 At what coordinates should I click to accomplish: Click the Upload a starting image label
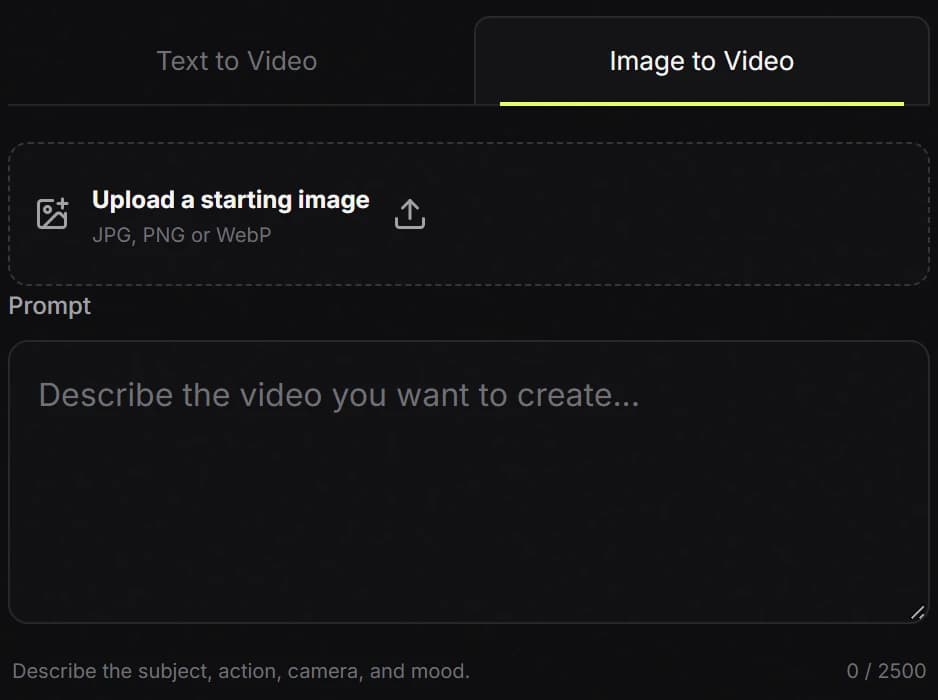click(231, 200)
